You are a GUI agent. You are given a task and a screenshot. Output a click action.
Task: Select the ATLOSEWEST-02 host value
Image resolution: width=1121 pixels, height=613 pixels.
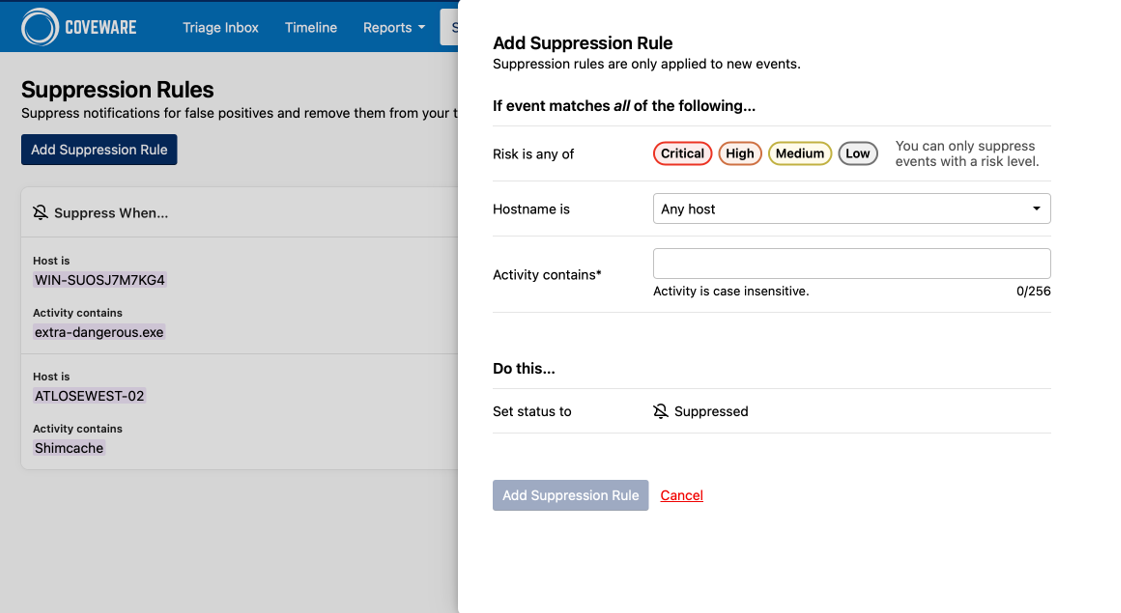point(89,396)
